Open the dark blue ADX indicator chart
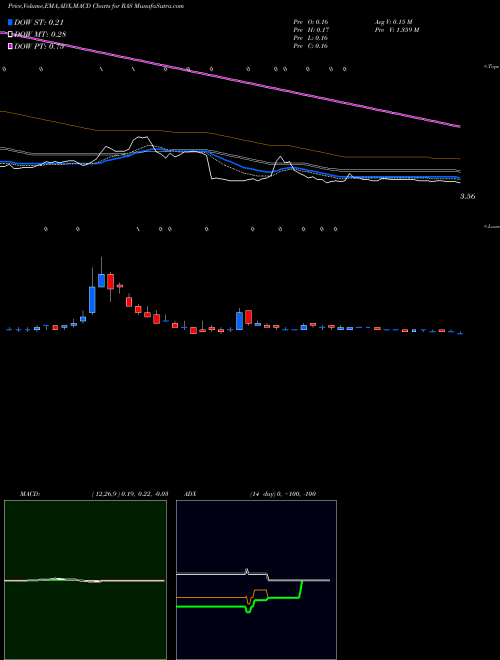The height and width of the screenshot is (660, 500). [x=256, y=580]
